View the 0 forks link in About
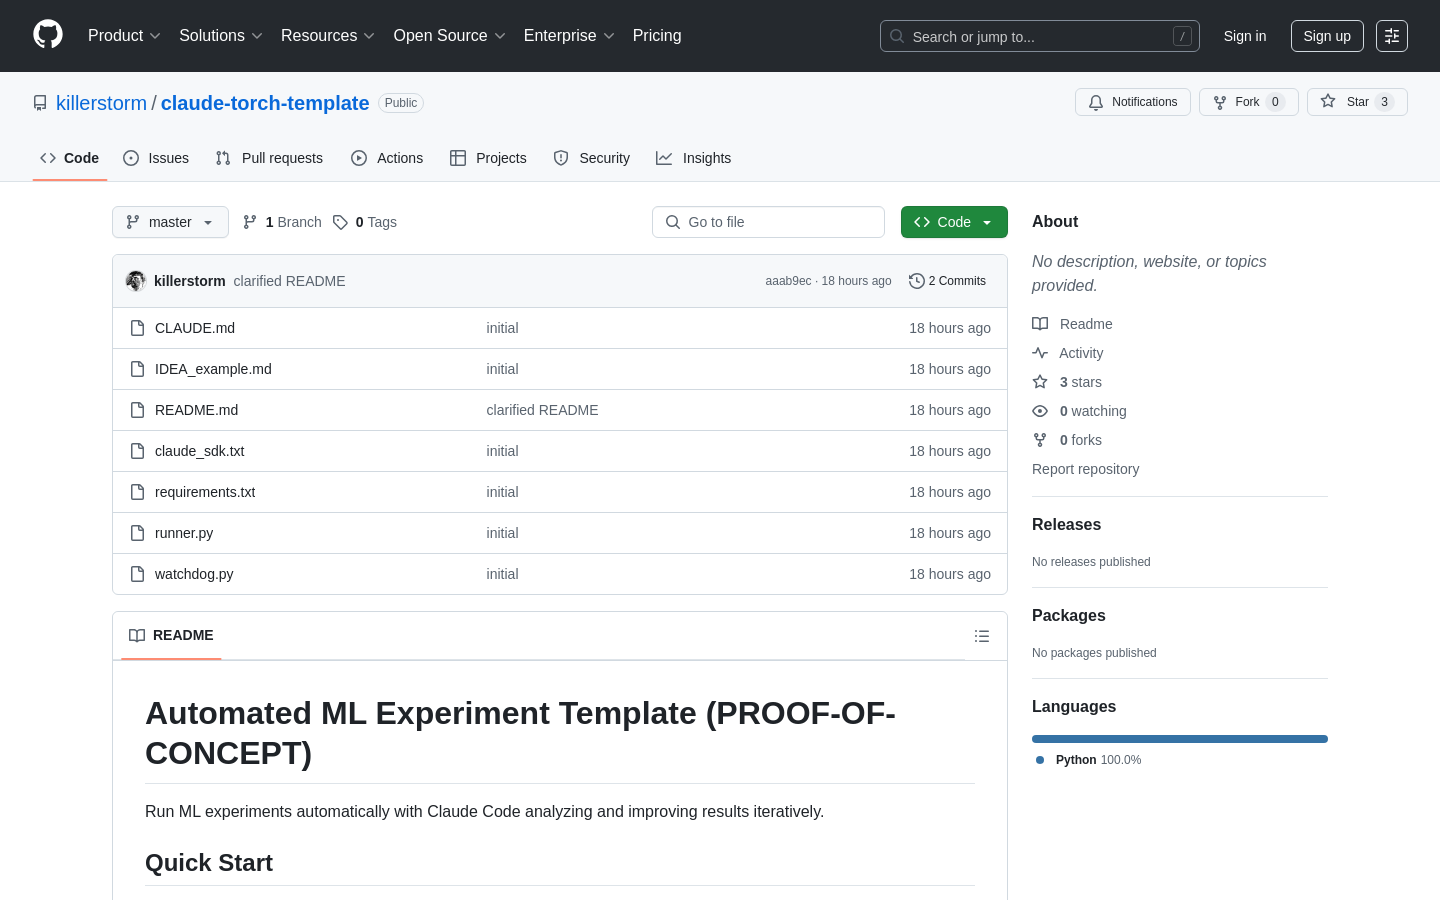This screenshot has height=900, width=1440. coord(1067,440)
